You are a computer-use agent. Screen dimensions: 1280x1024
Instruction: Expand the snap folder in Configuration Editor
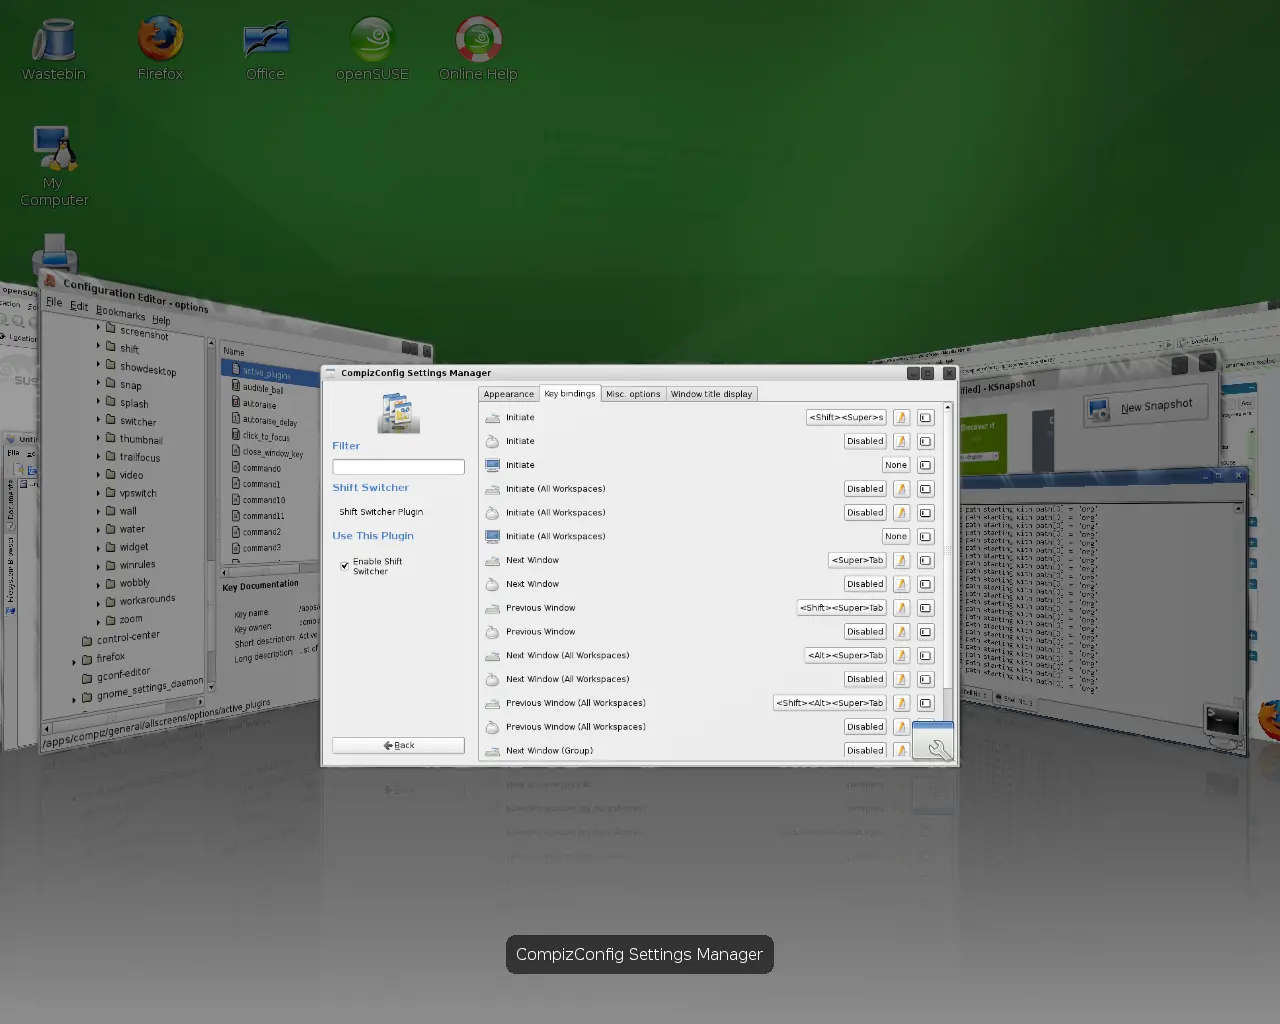99,382
